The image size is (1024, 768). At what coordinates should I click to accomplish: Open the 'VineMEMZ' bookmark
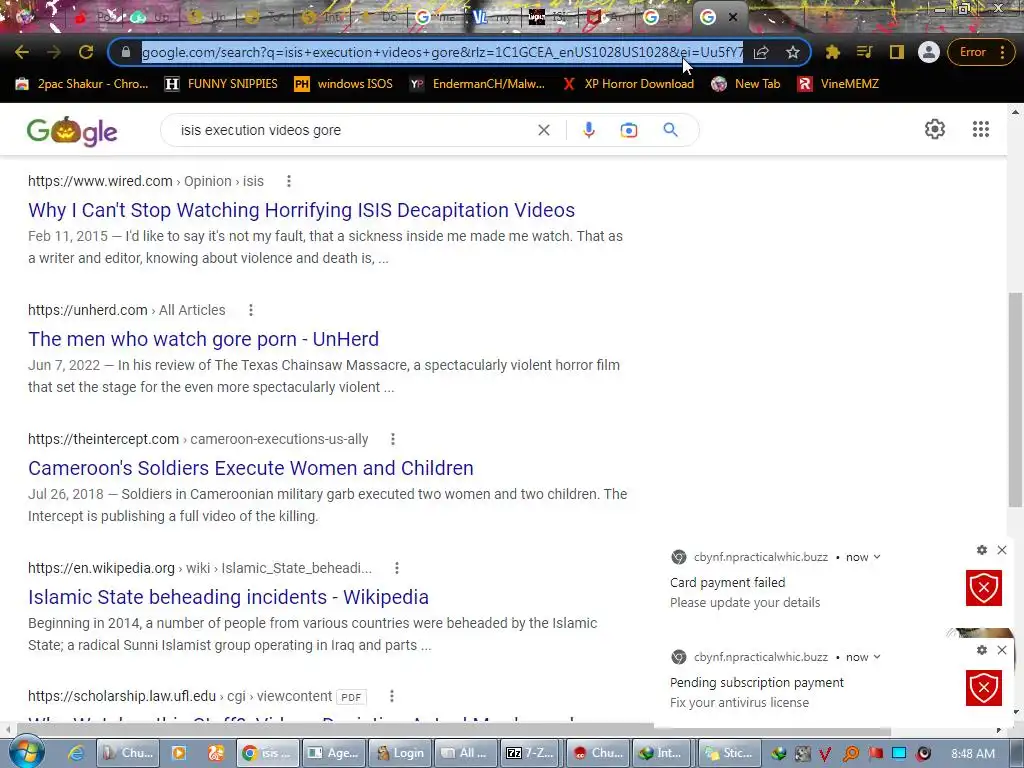pos(838,84)
